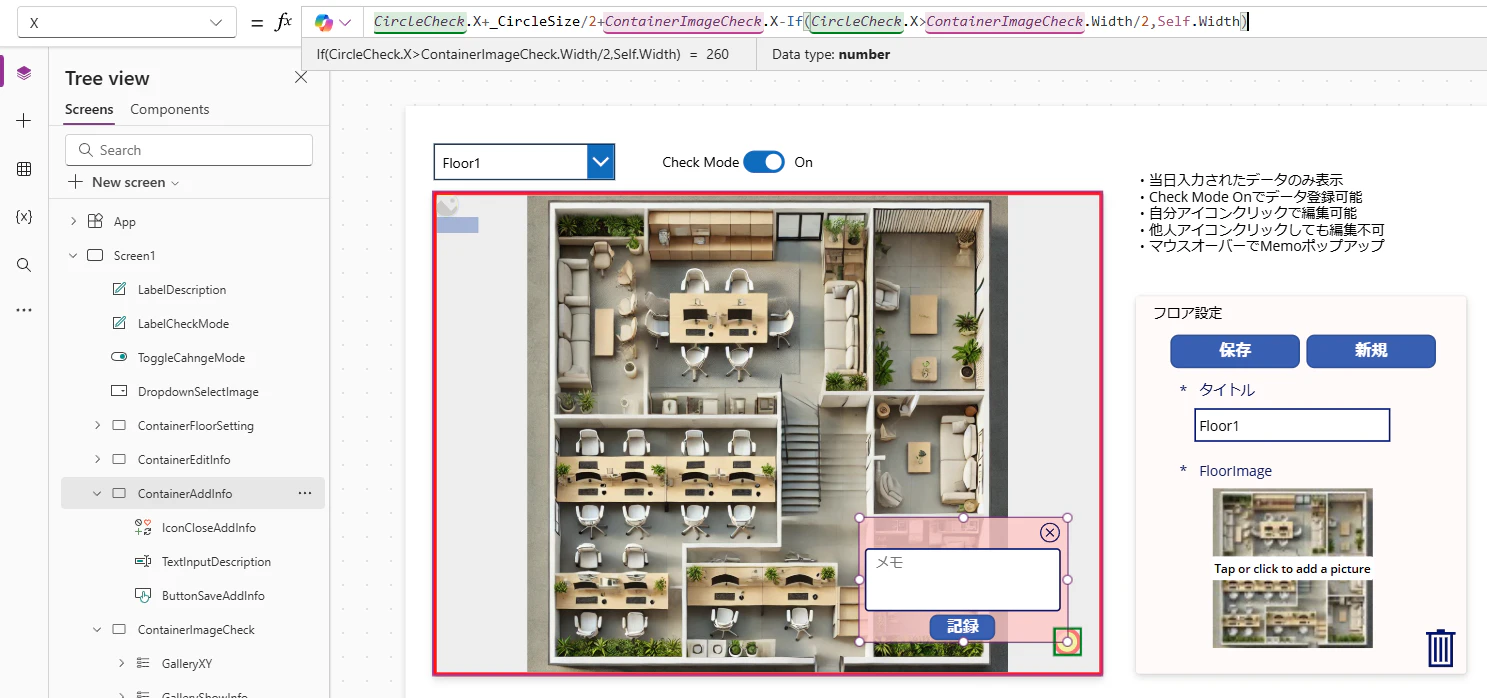Click the メモ text input box
This screenshot has height=698, width=1487.
pyautogui.click(x=962, y=580)
